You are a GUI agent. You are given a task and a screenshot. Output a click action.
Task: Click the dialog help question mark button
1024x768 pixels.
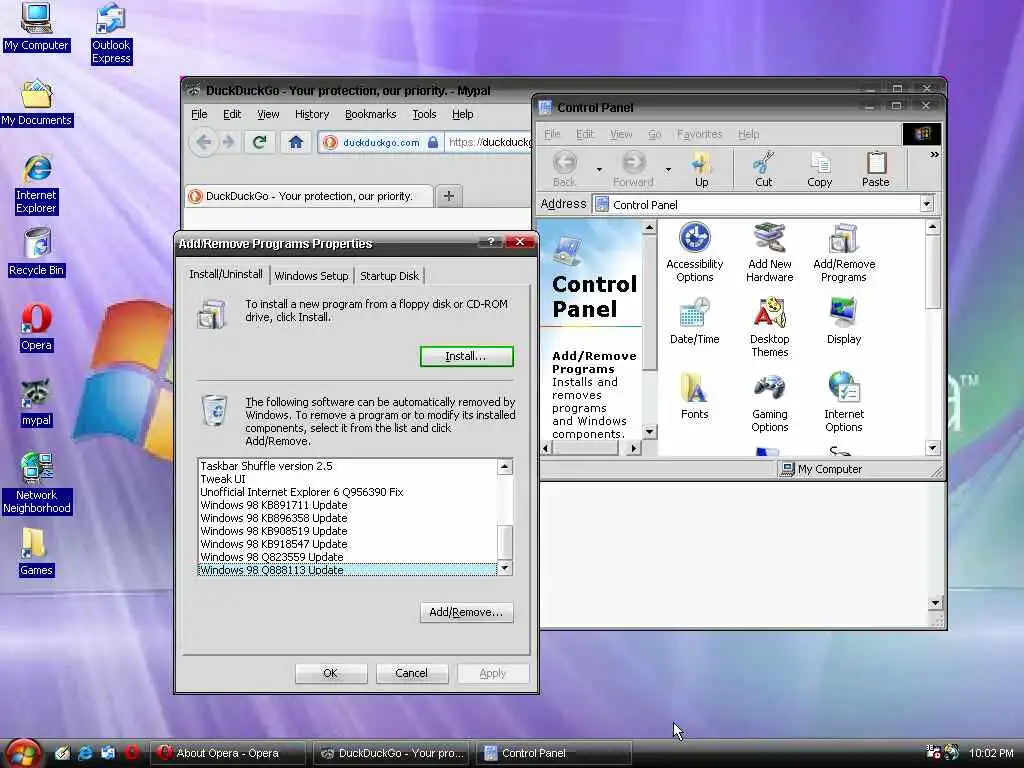[490, 242]
